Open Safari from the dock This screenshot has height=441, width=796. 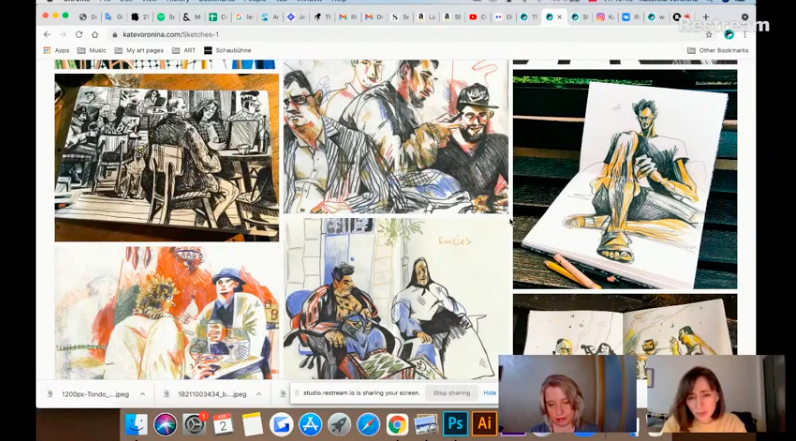coord(368,424)
